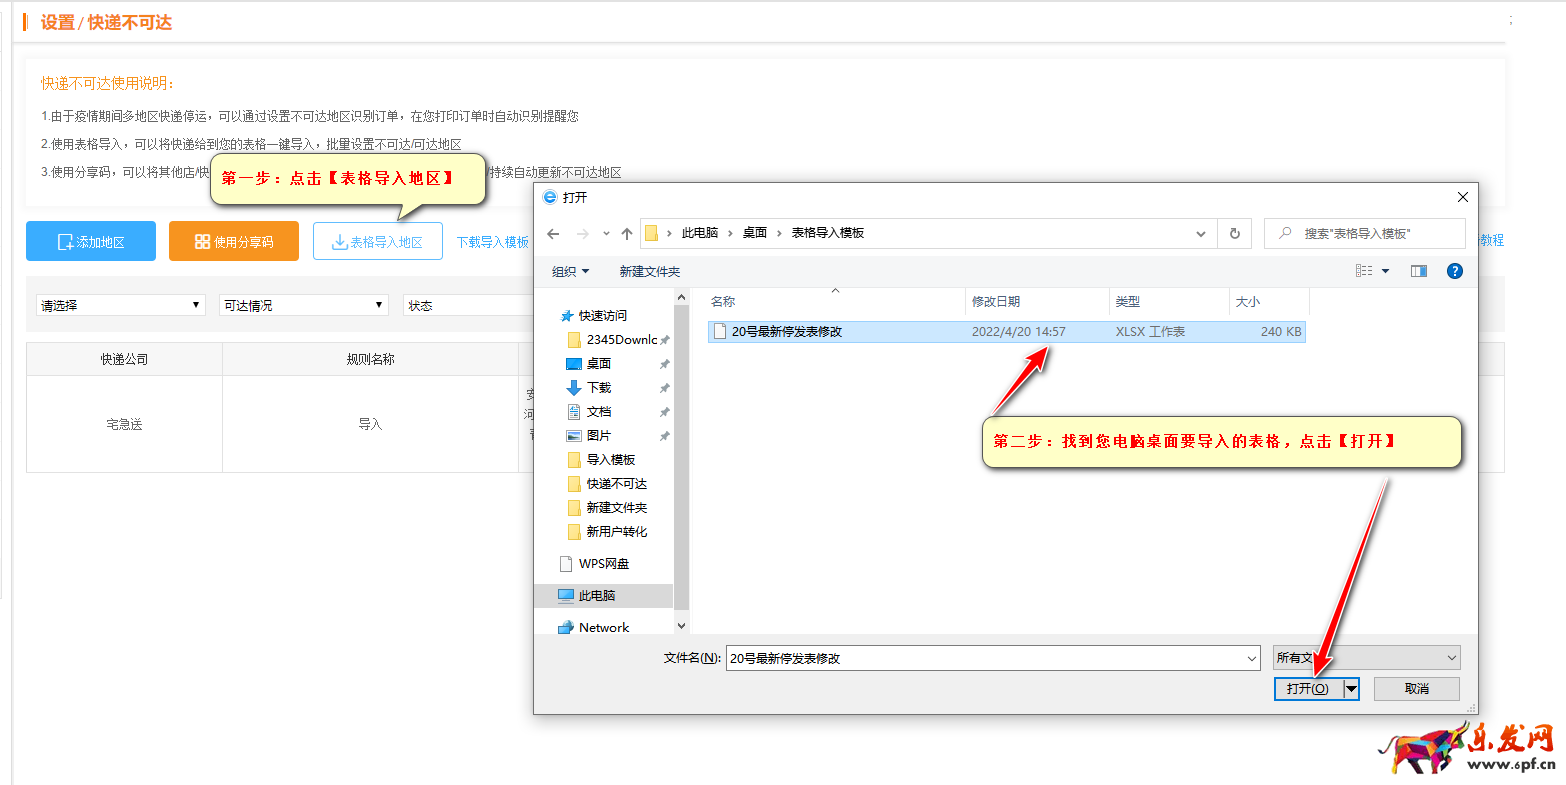Select the 20号最新停发表修改 file
The height and width of the screenshot is (785, 1566).
[x=786, y=332]
